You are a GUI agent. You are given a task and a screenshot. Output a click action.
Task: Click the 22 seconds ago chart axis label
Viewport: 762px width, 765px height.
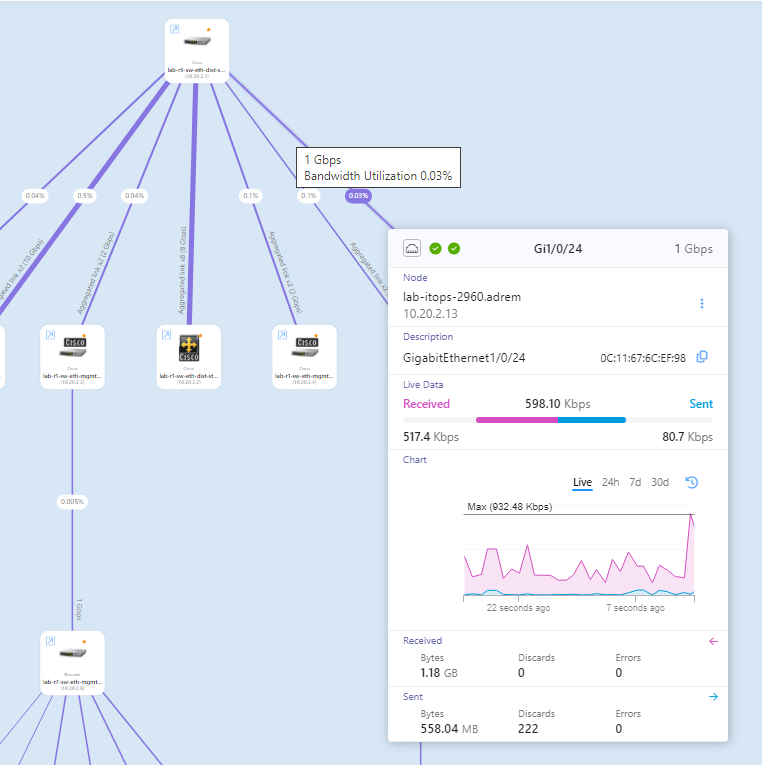click(518, 608)
